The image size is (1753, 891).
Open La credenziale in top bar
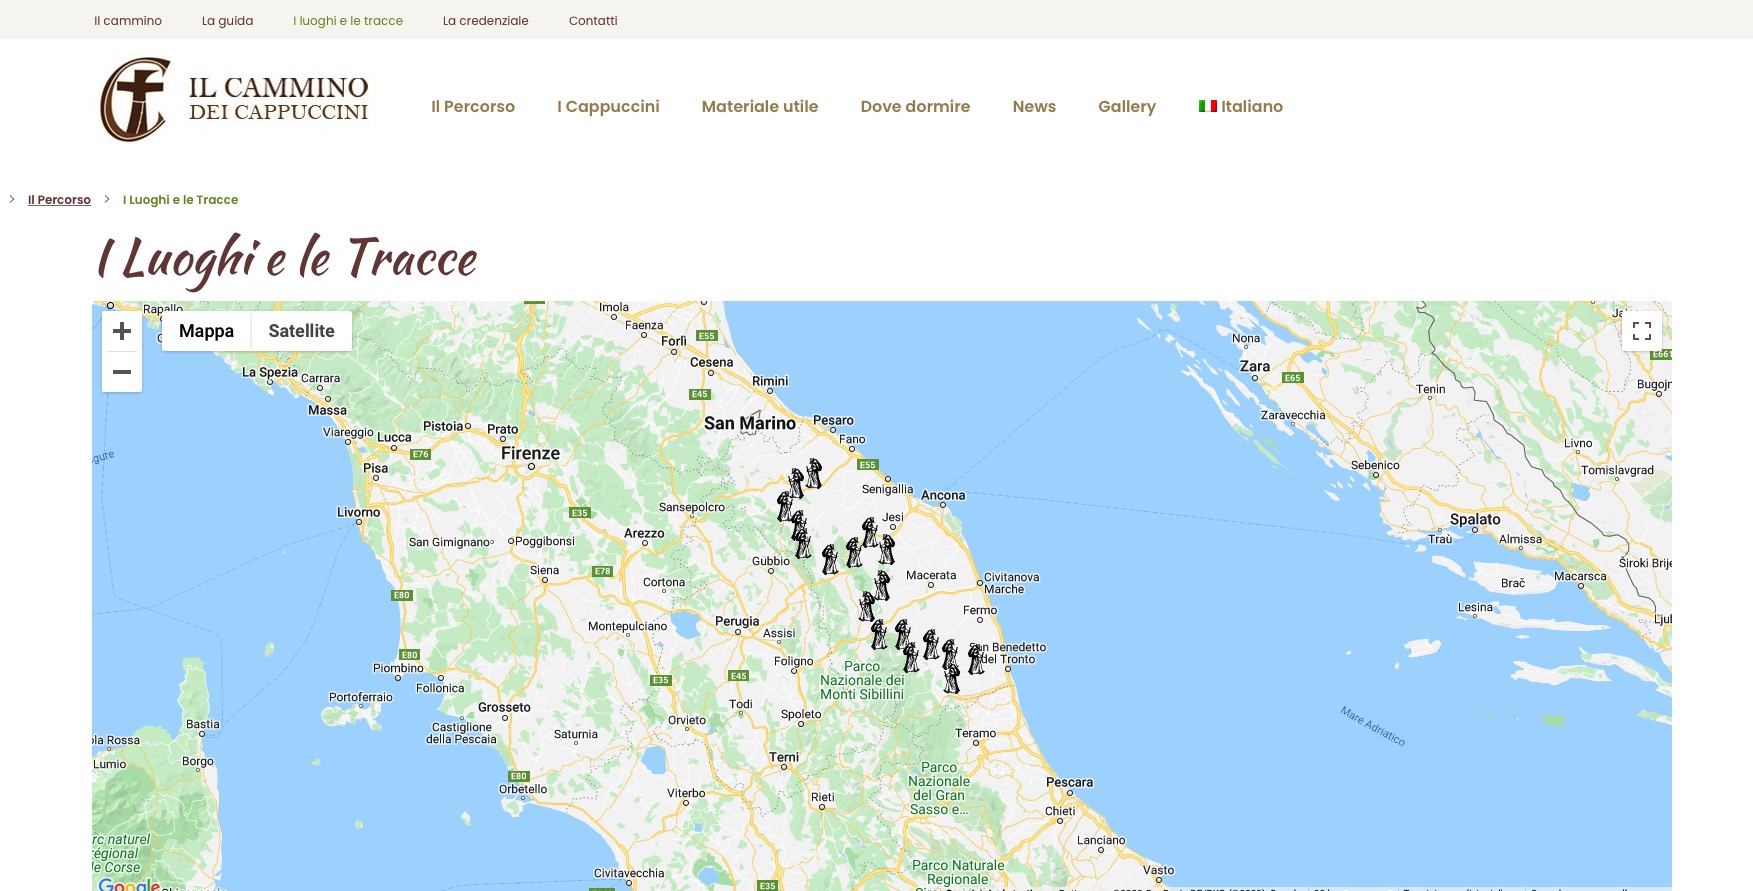coord(485,21)
